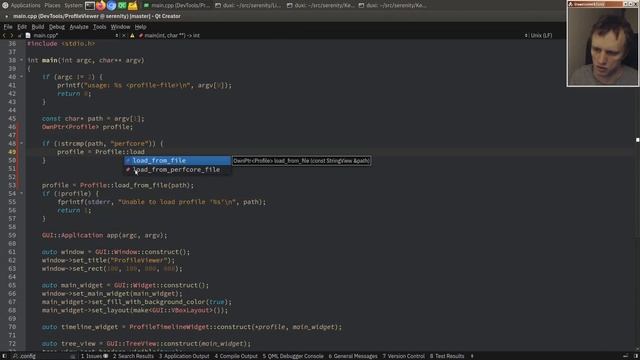Click the webcam overlay window

[602, 44]
